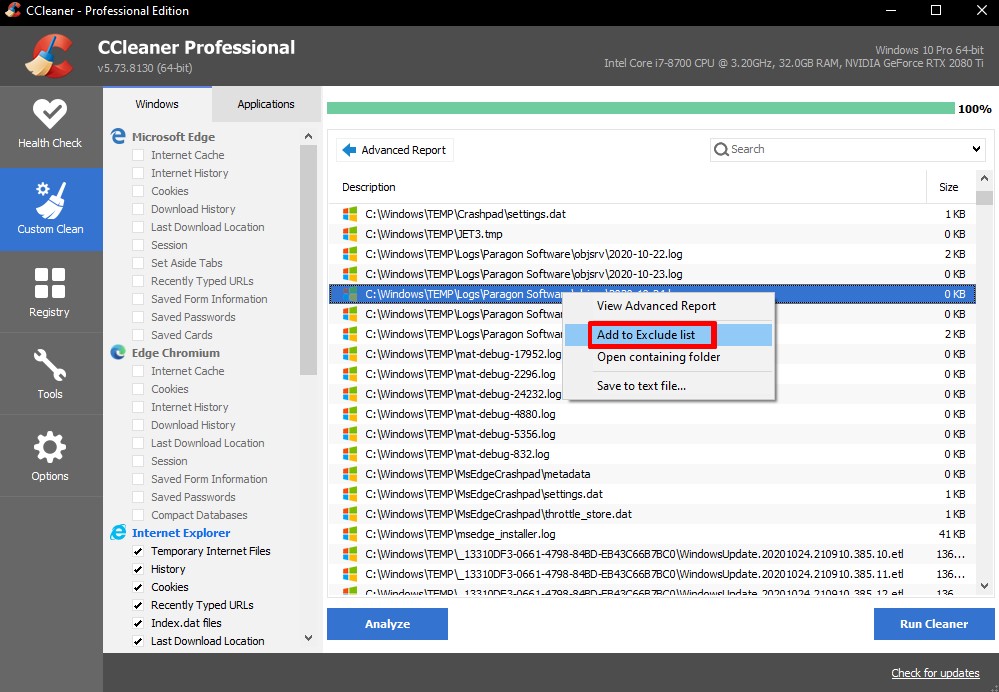Click the back arrow on Advanced Report
The image size is (999, 692).
click(x=349, y=150)
